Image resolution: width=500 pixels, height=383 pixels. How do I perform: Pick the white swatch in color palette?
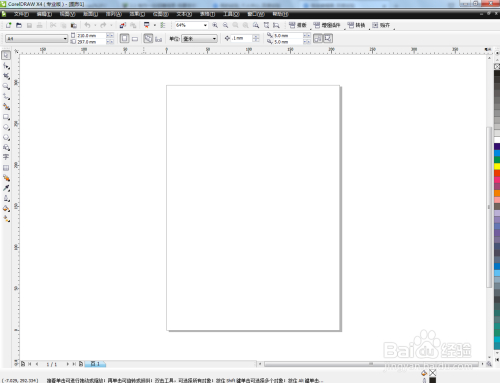pos(497,140)
